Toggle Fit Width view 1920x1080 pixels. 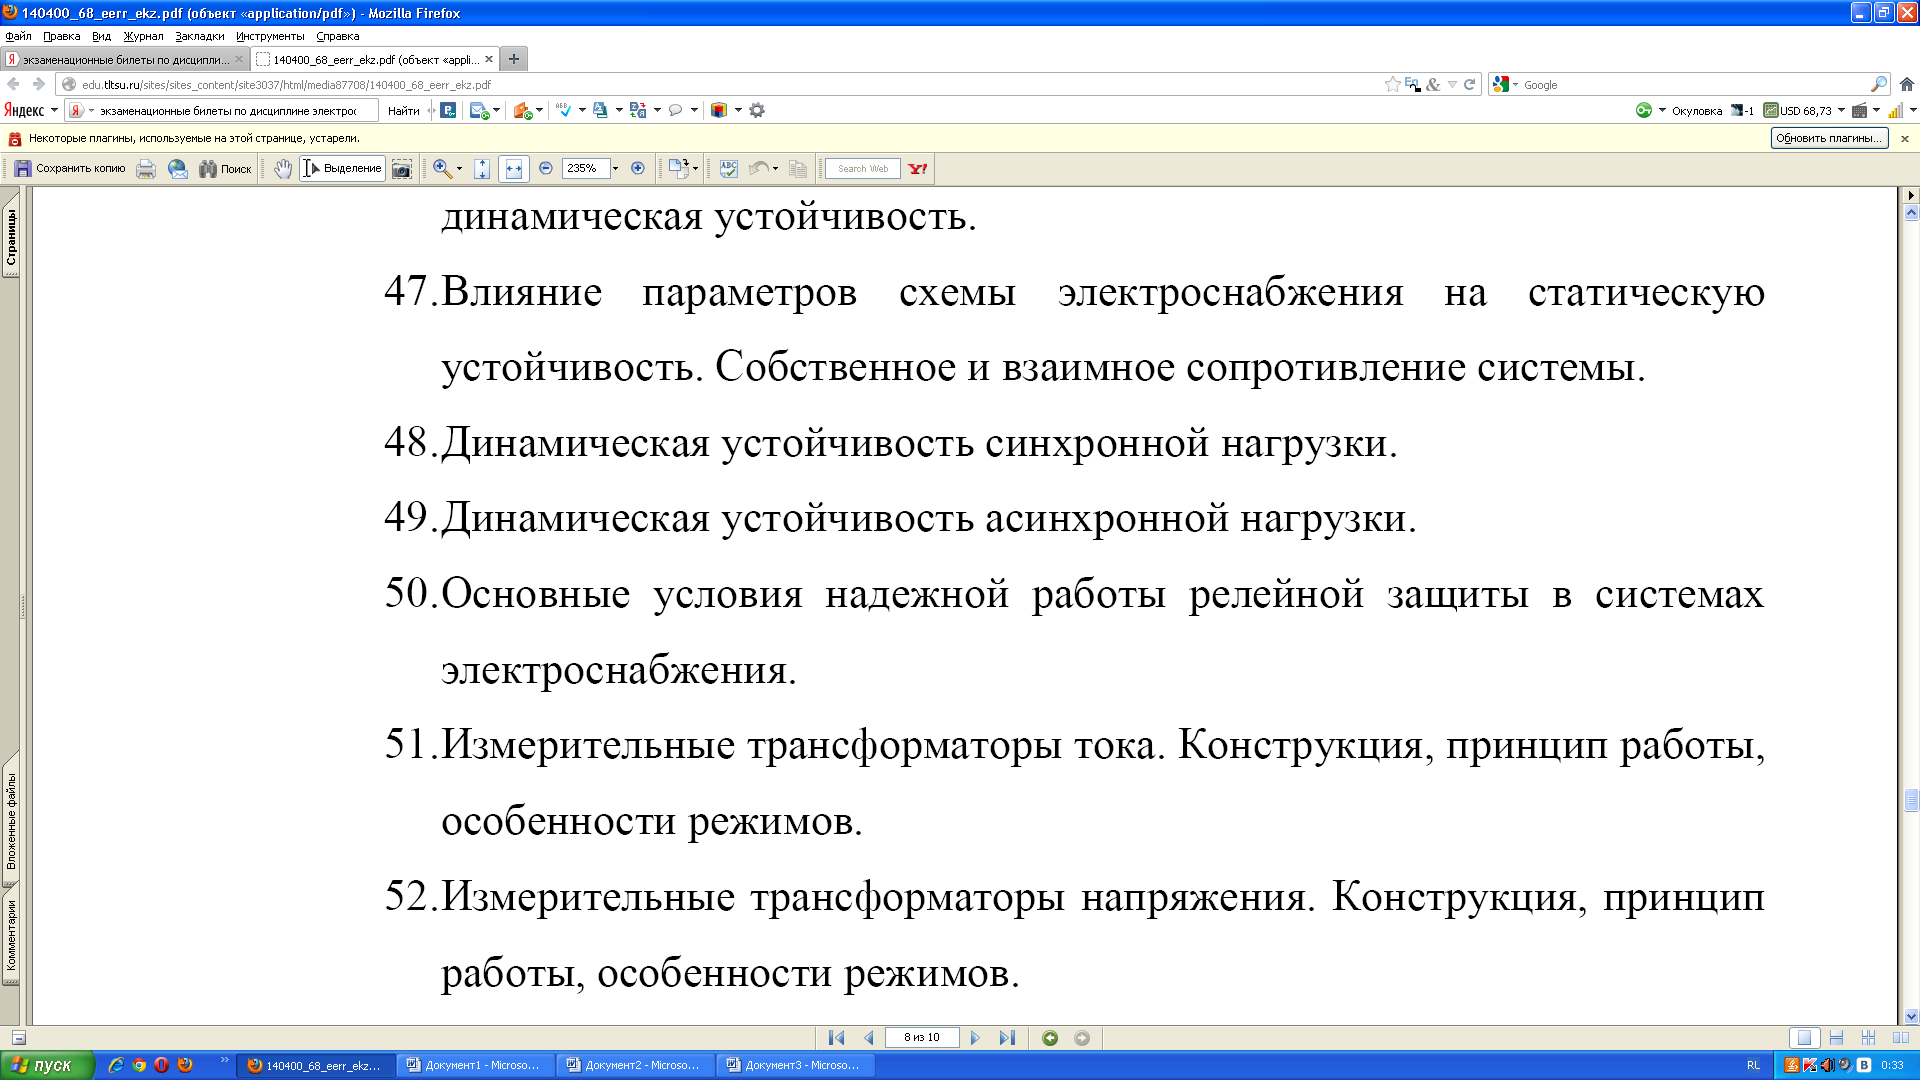[514, 169]
